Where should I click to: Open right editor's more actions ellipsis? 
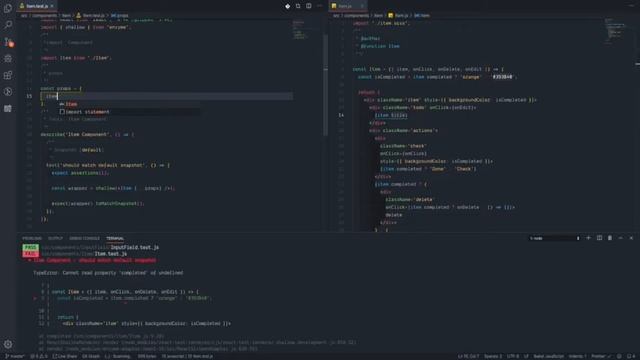631,6
